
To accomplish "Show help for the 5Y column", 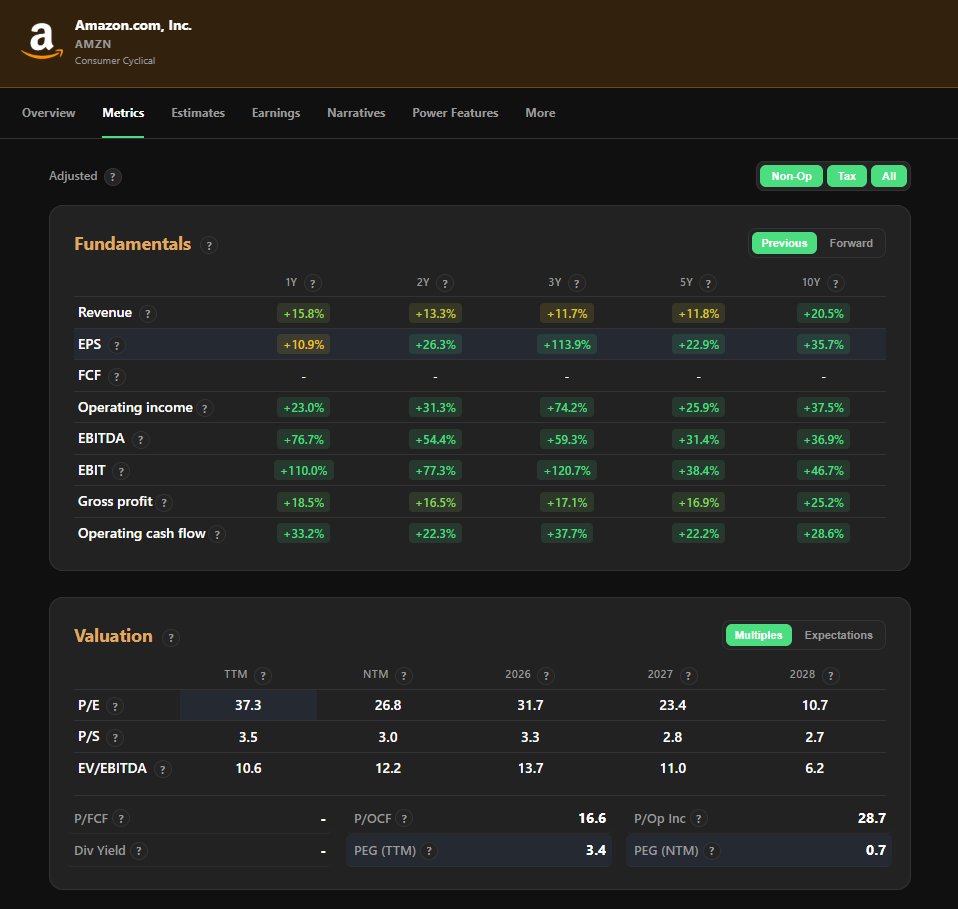I will [x=708, y=283].
